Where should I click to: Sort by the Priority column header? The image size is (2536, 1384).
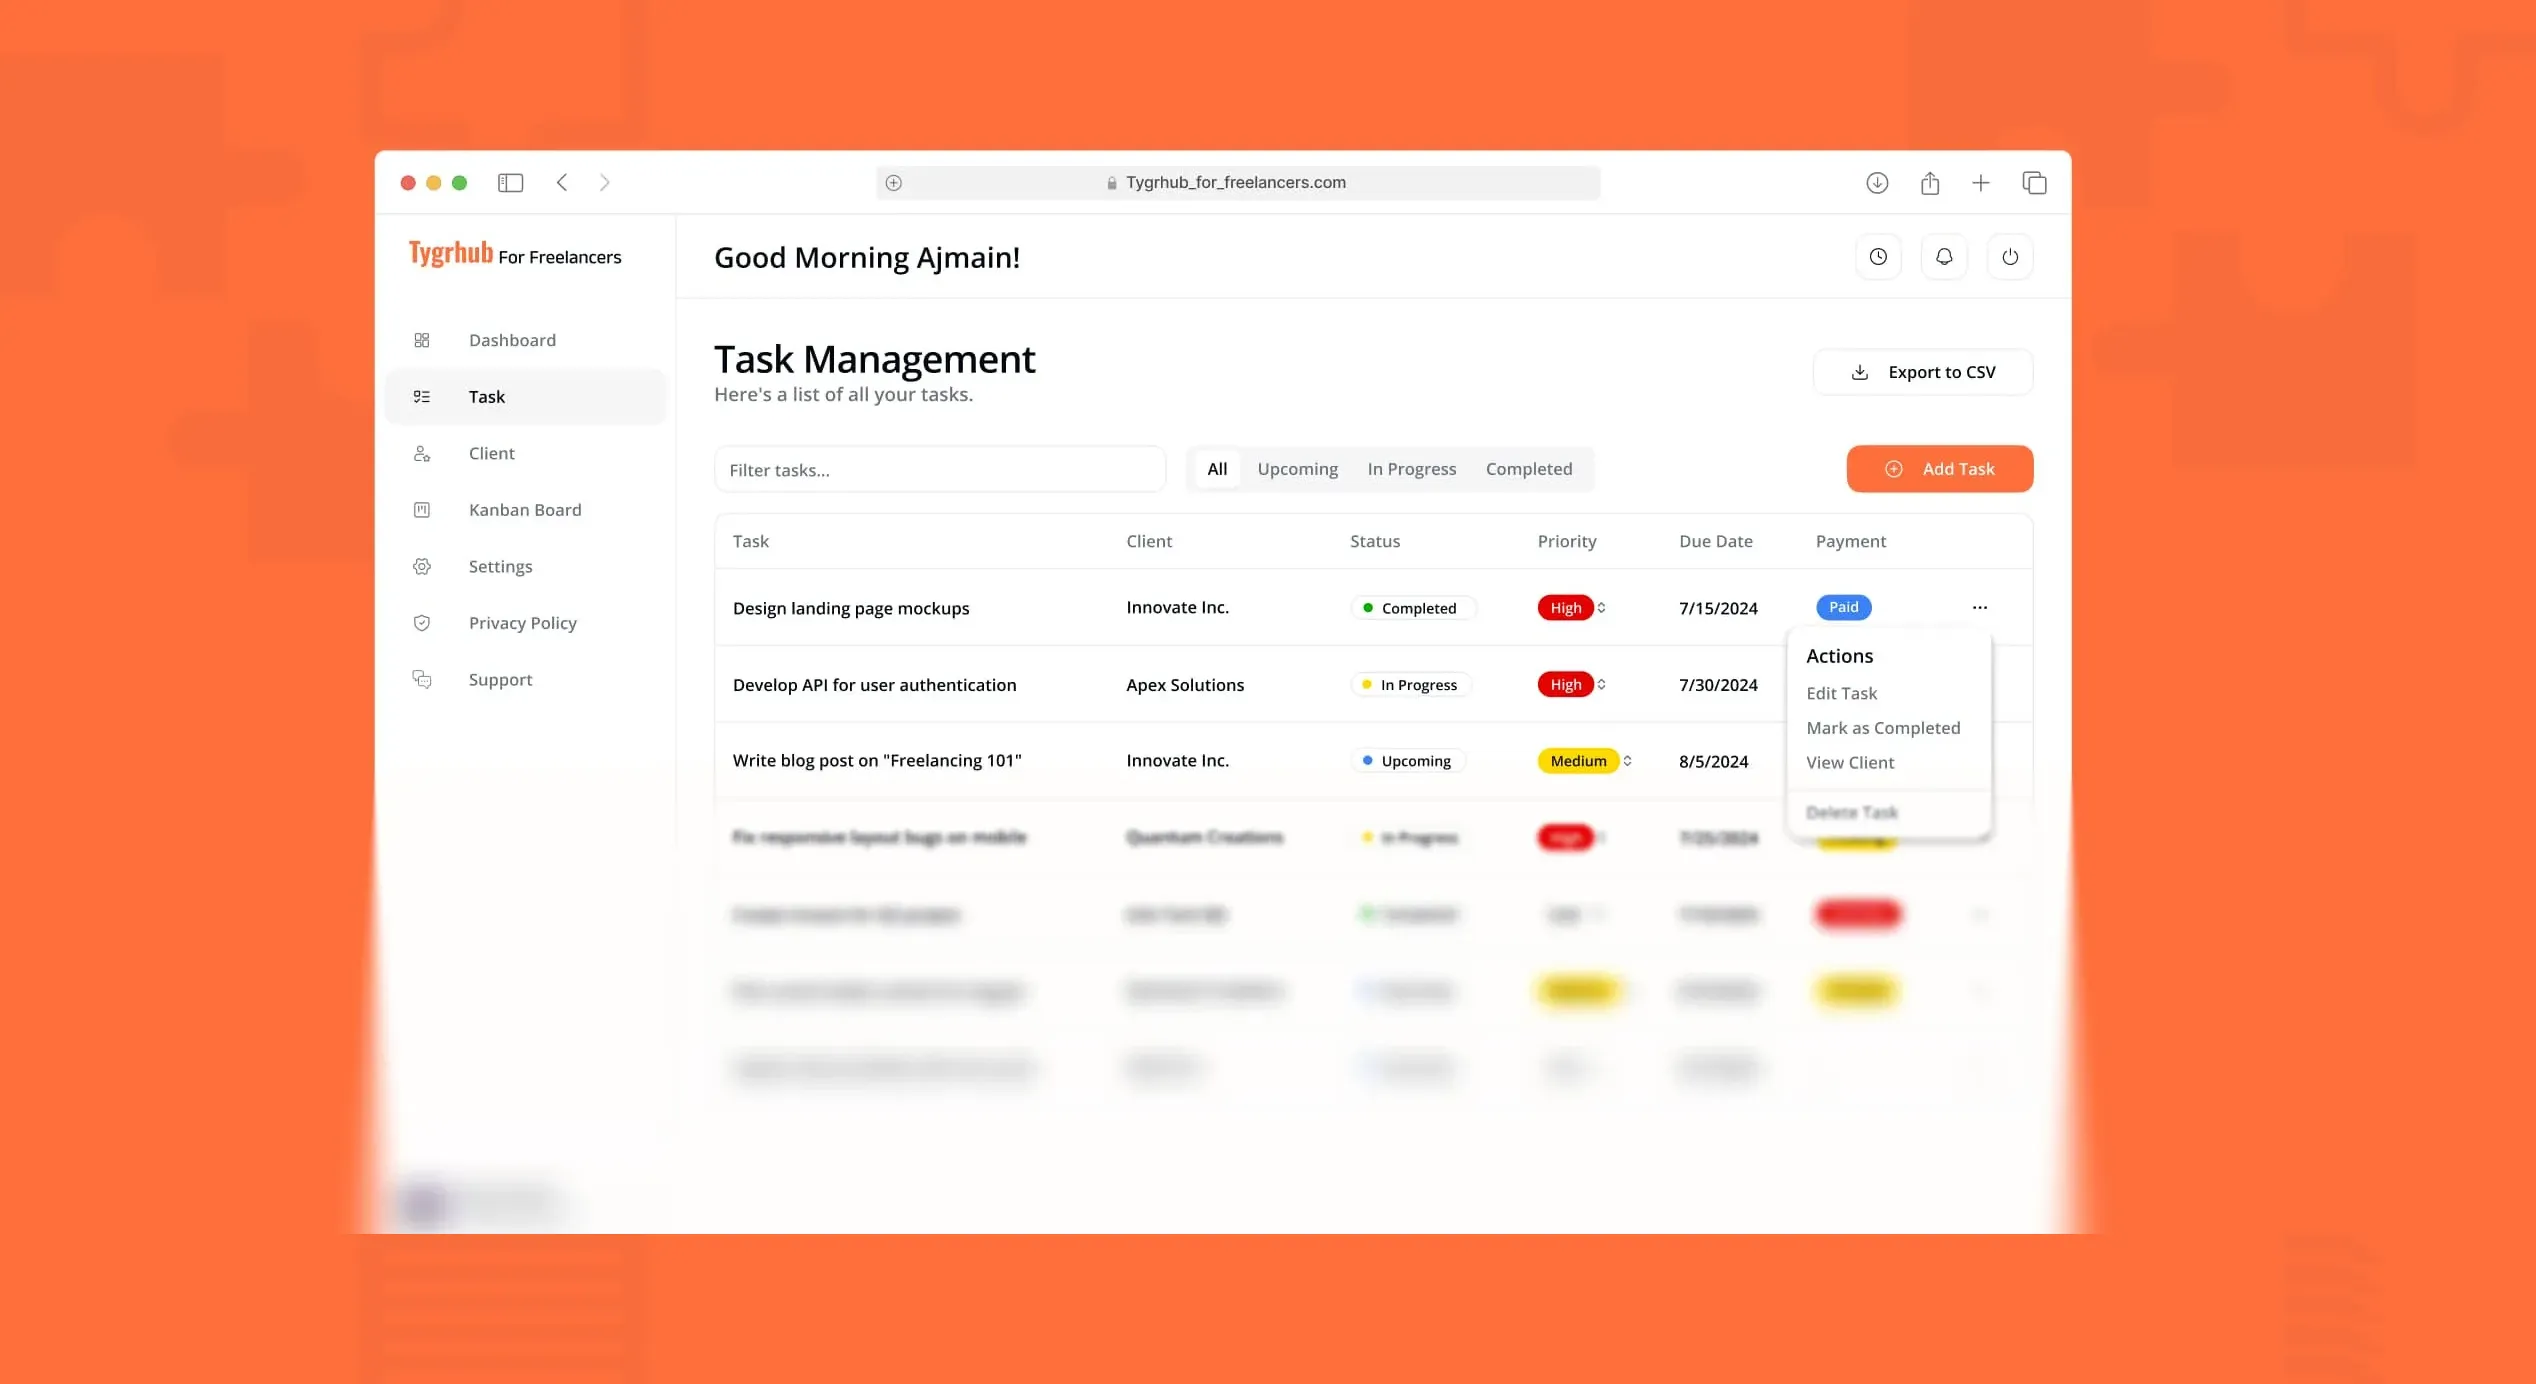pos(1567,541)
